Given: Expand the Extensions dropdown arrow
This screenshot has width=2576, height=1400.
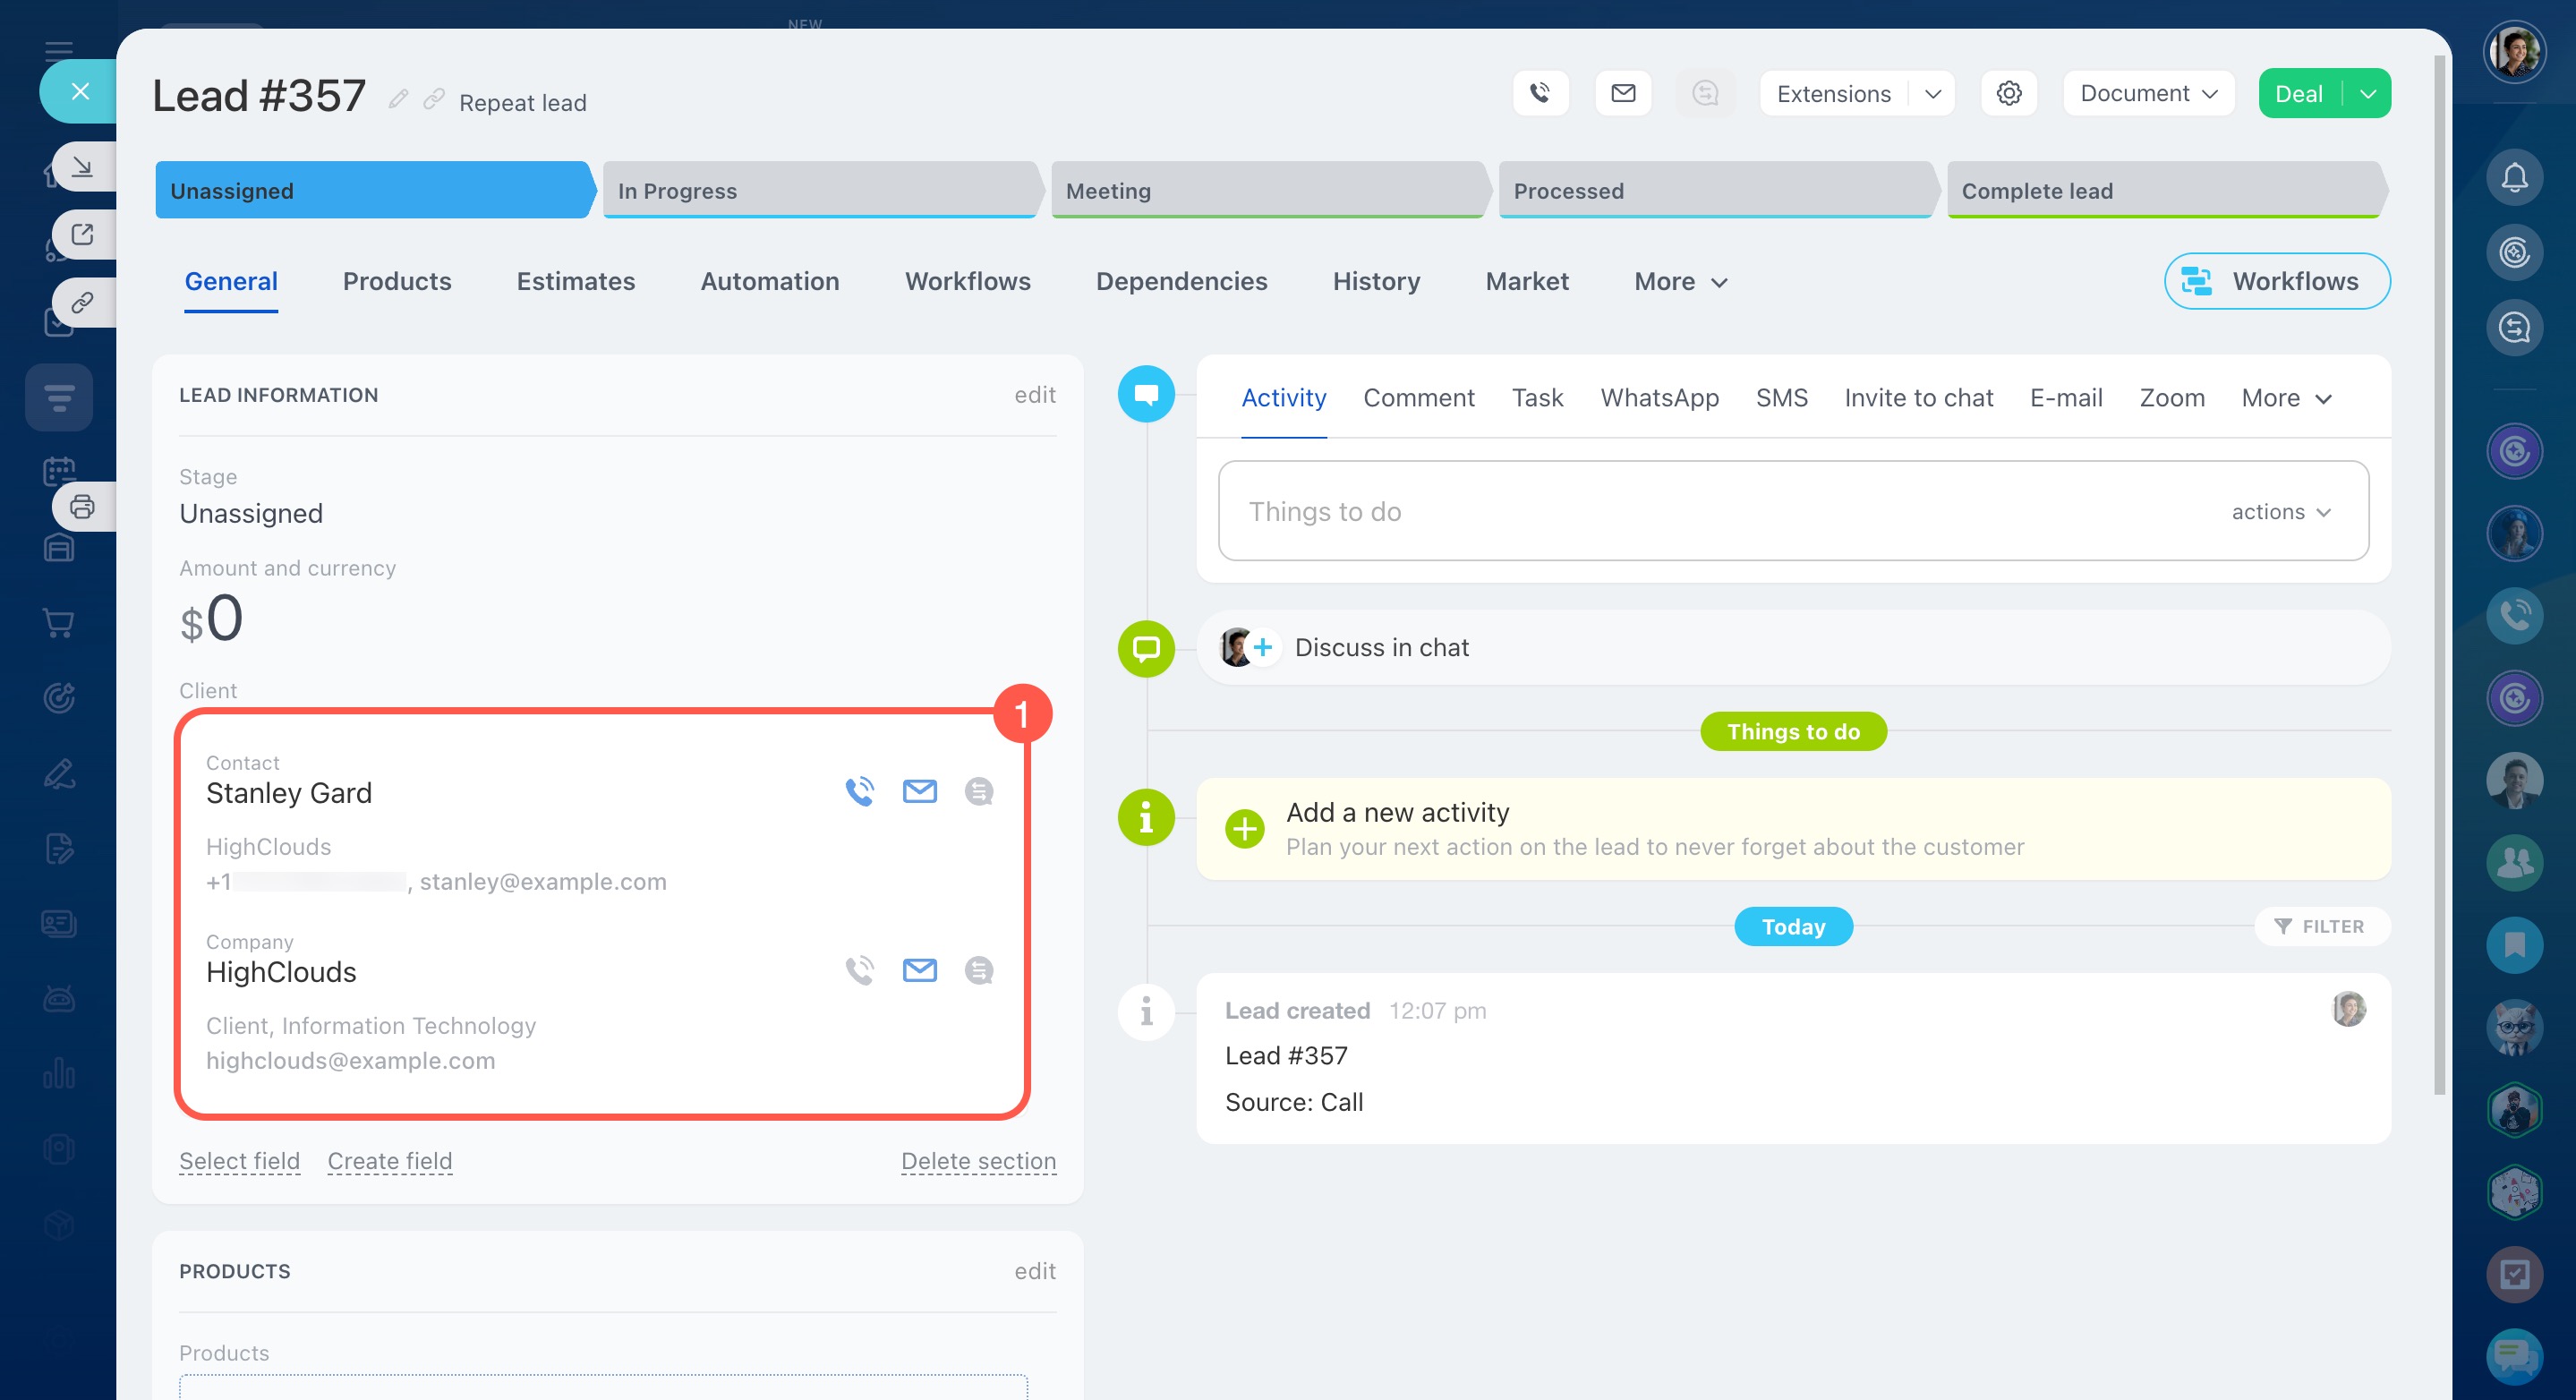Looking at the screenshot, I should pos(1932,93).
